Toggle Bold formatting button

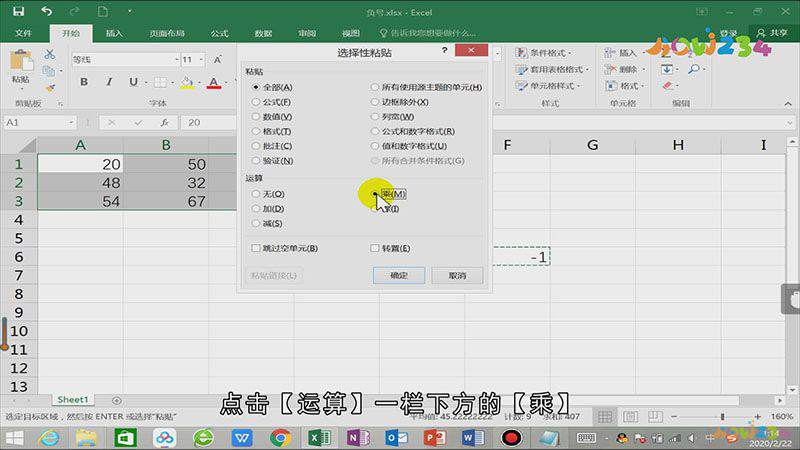pyautogui.click(x=84, y=82)
